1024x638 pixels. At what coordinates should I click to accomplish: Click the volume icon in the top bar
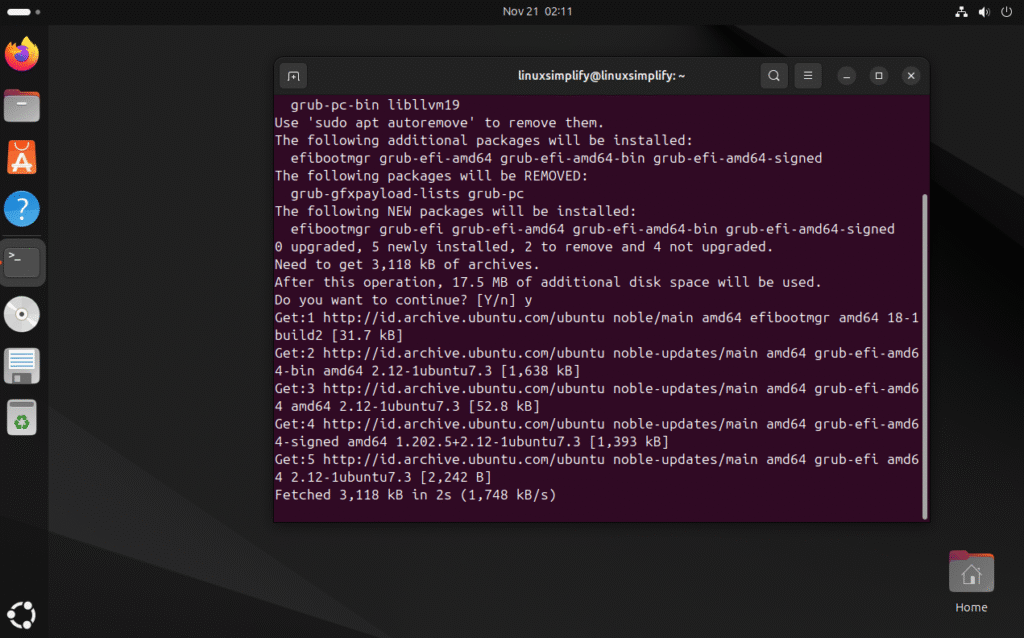click(983, 12)
